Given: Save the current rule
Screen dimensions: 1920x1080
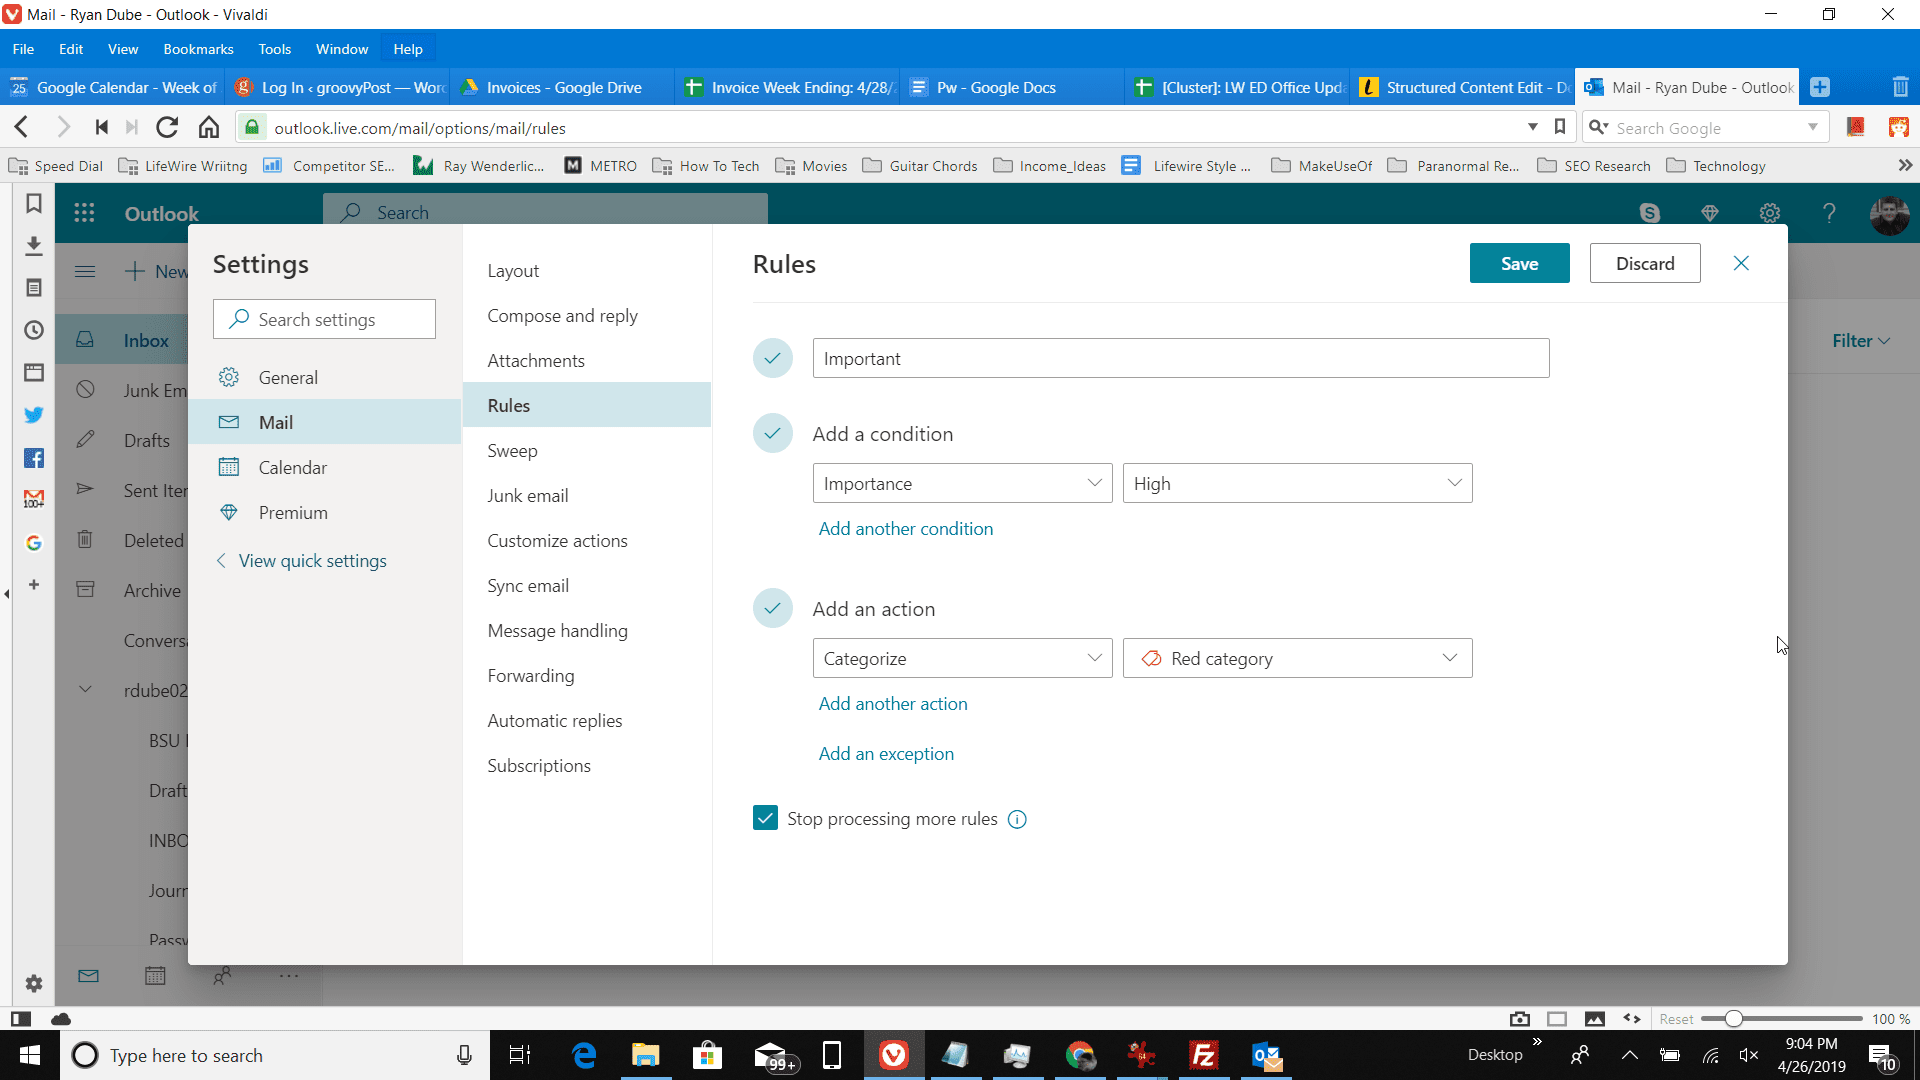Looking at the screenshot, I should coord(1520,262).
